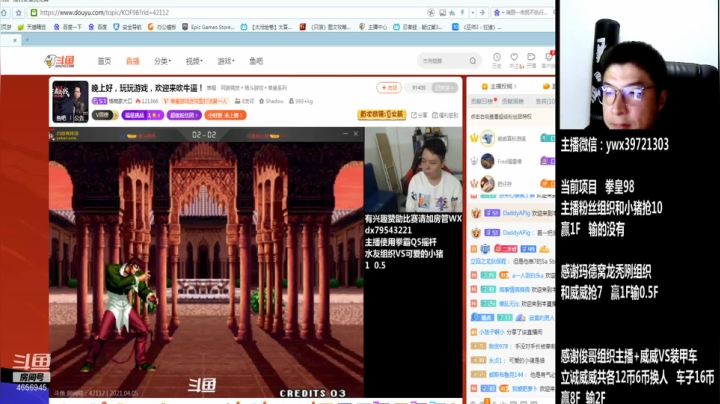Click the forward arrow in address bar

pyautogui.click(x=482, y=13)
